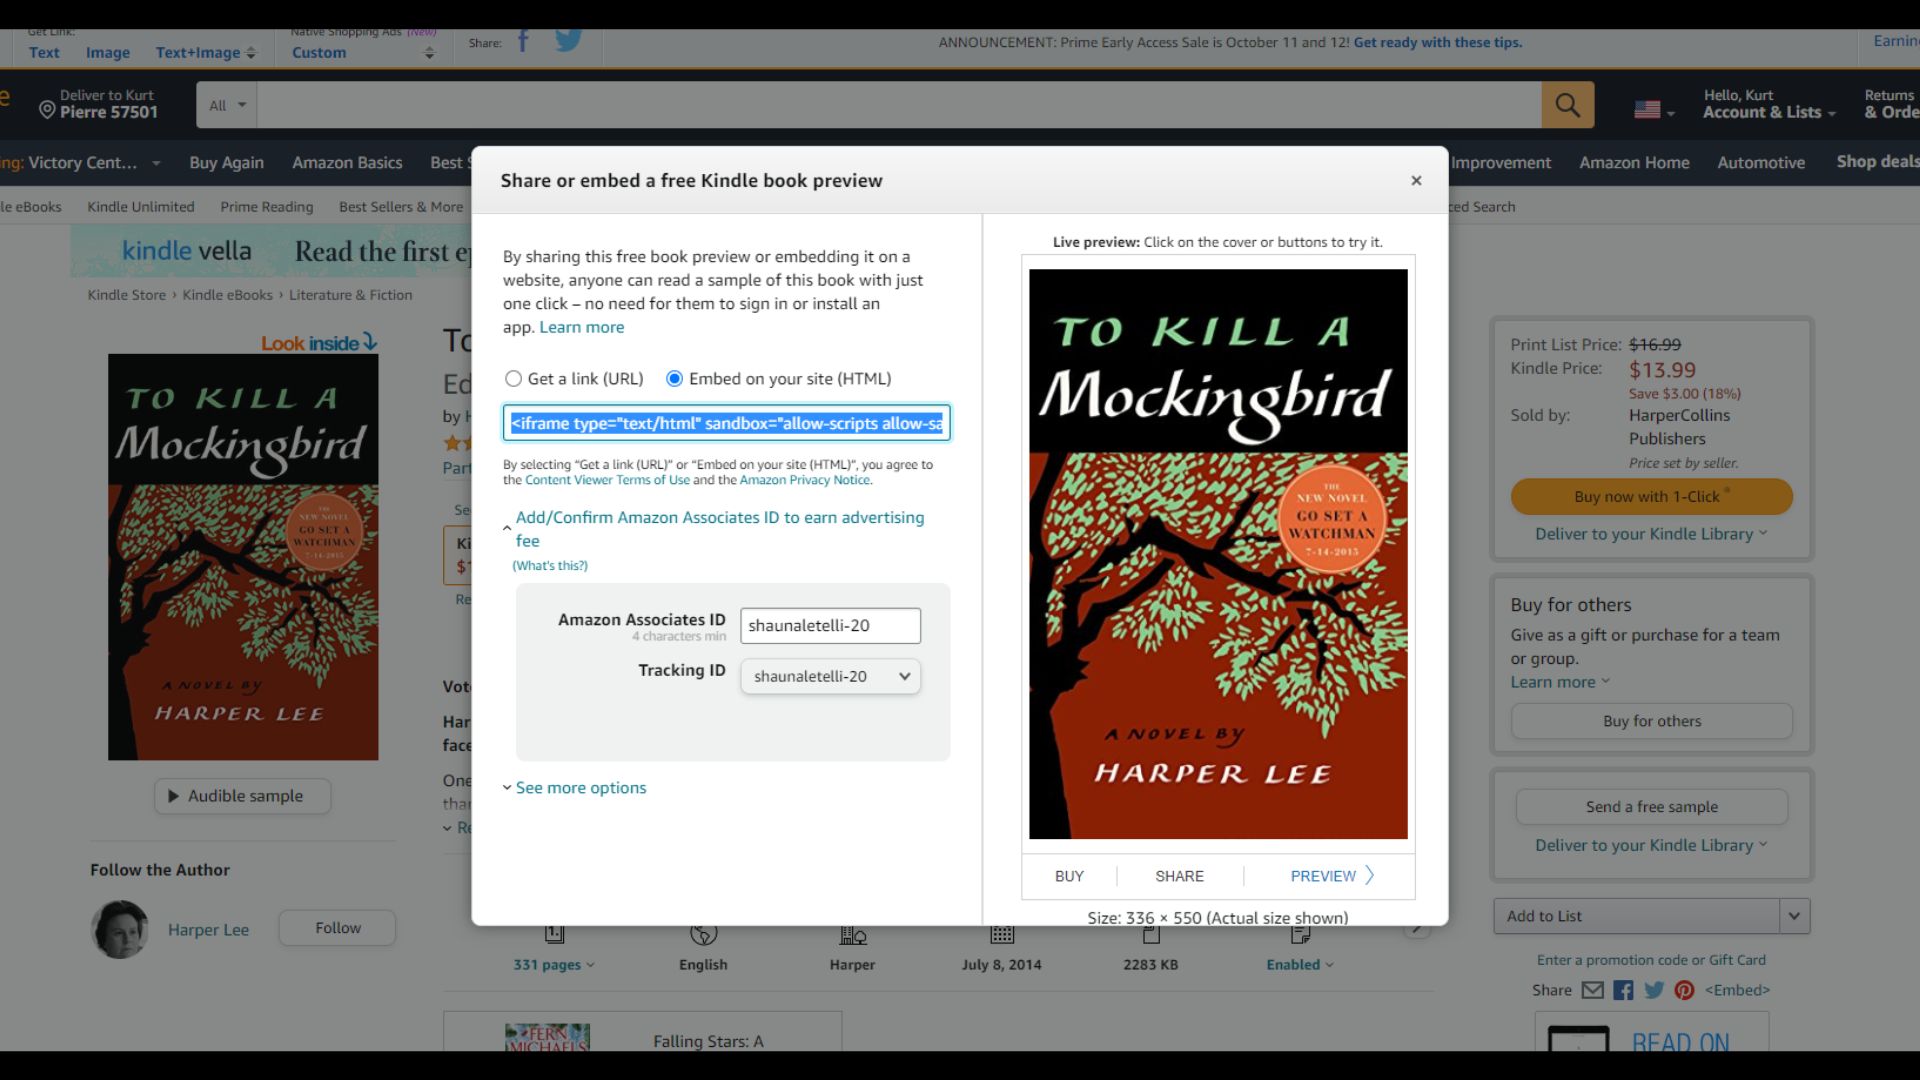Screen dimensions: 1920x1080
Task: Expand See more options
Action: [580, 788]
